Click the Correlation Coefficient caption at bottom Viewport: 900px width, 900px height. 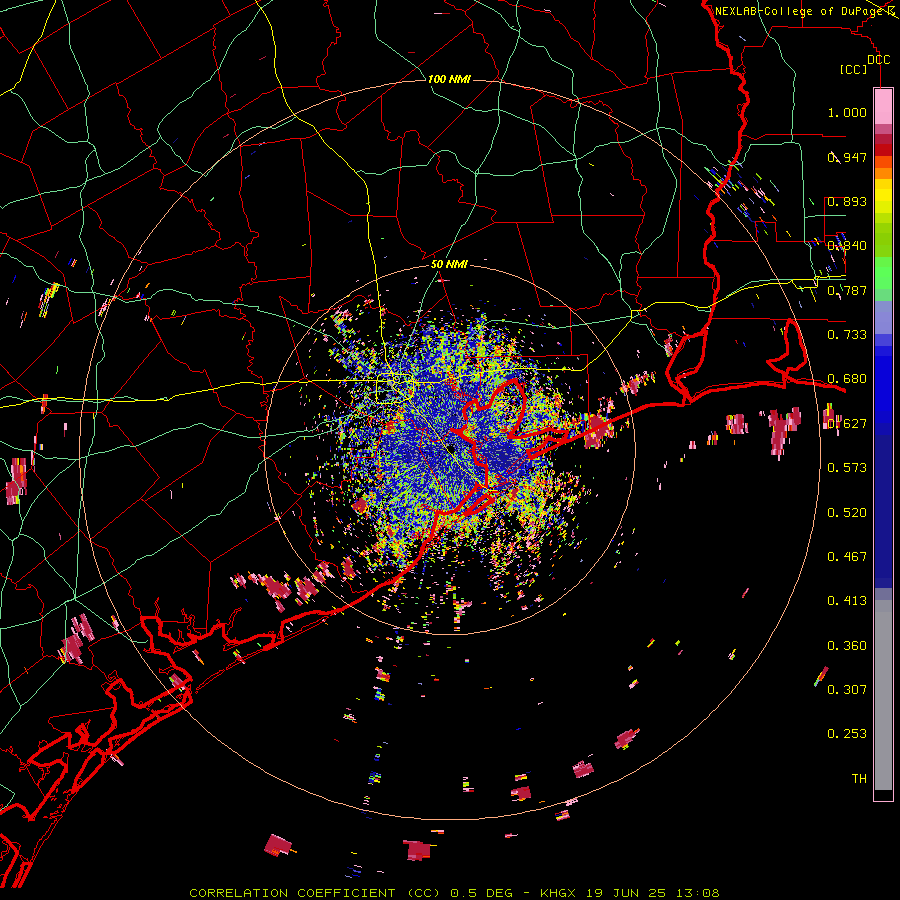454,893
